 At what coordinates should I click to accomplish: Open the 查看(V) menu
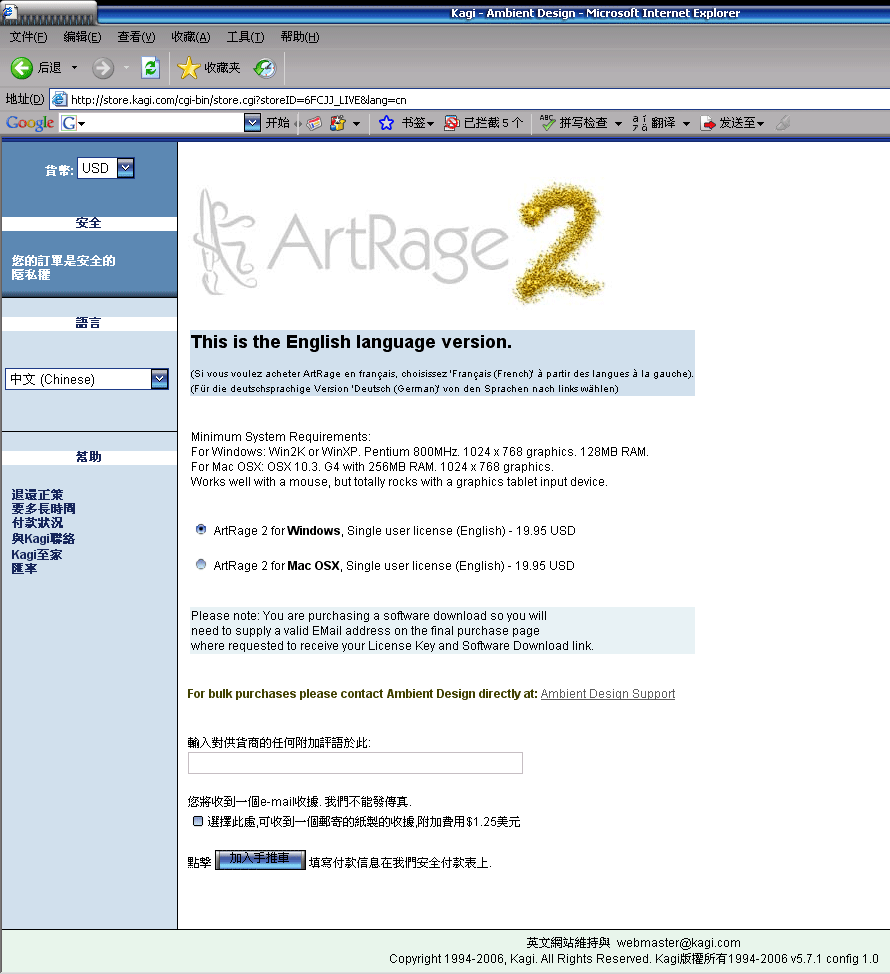point(136,37)
